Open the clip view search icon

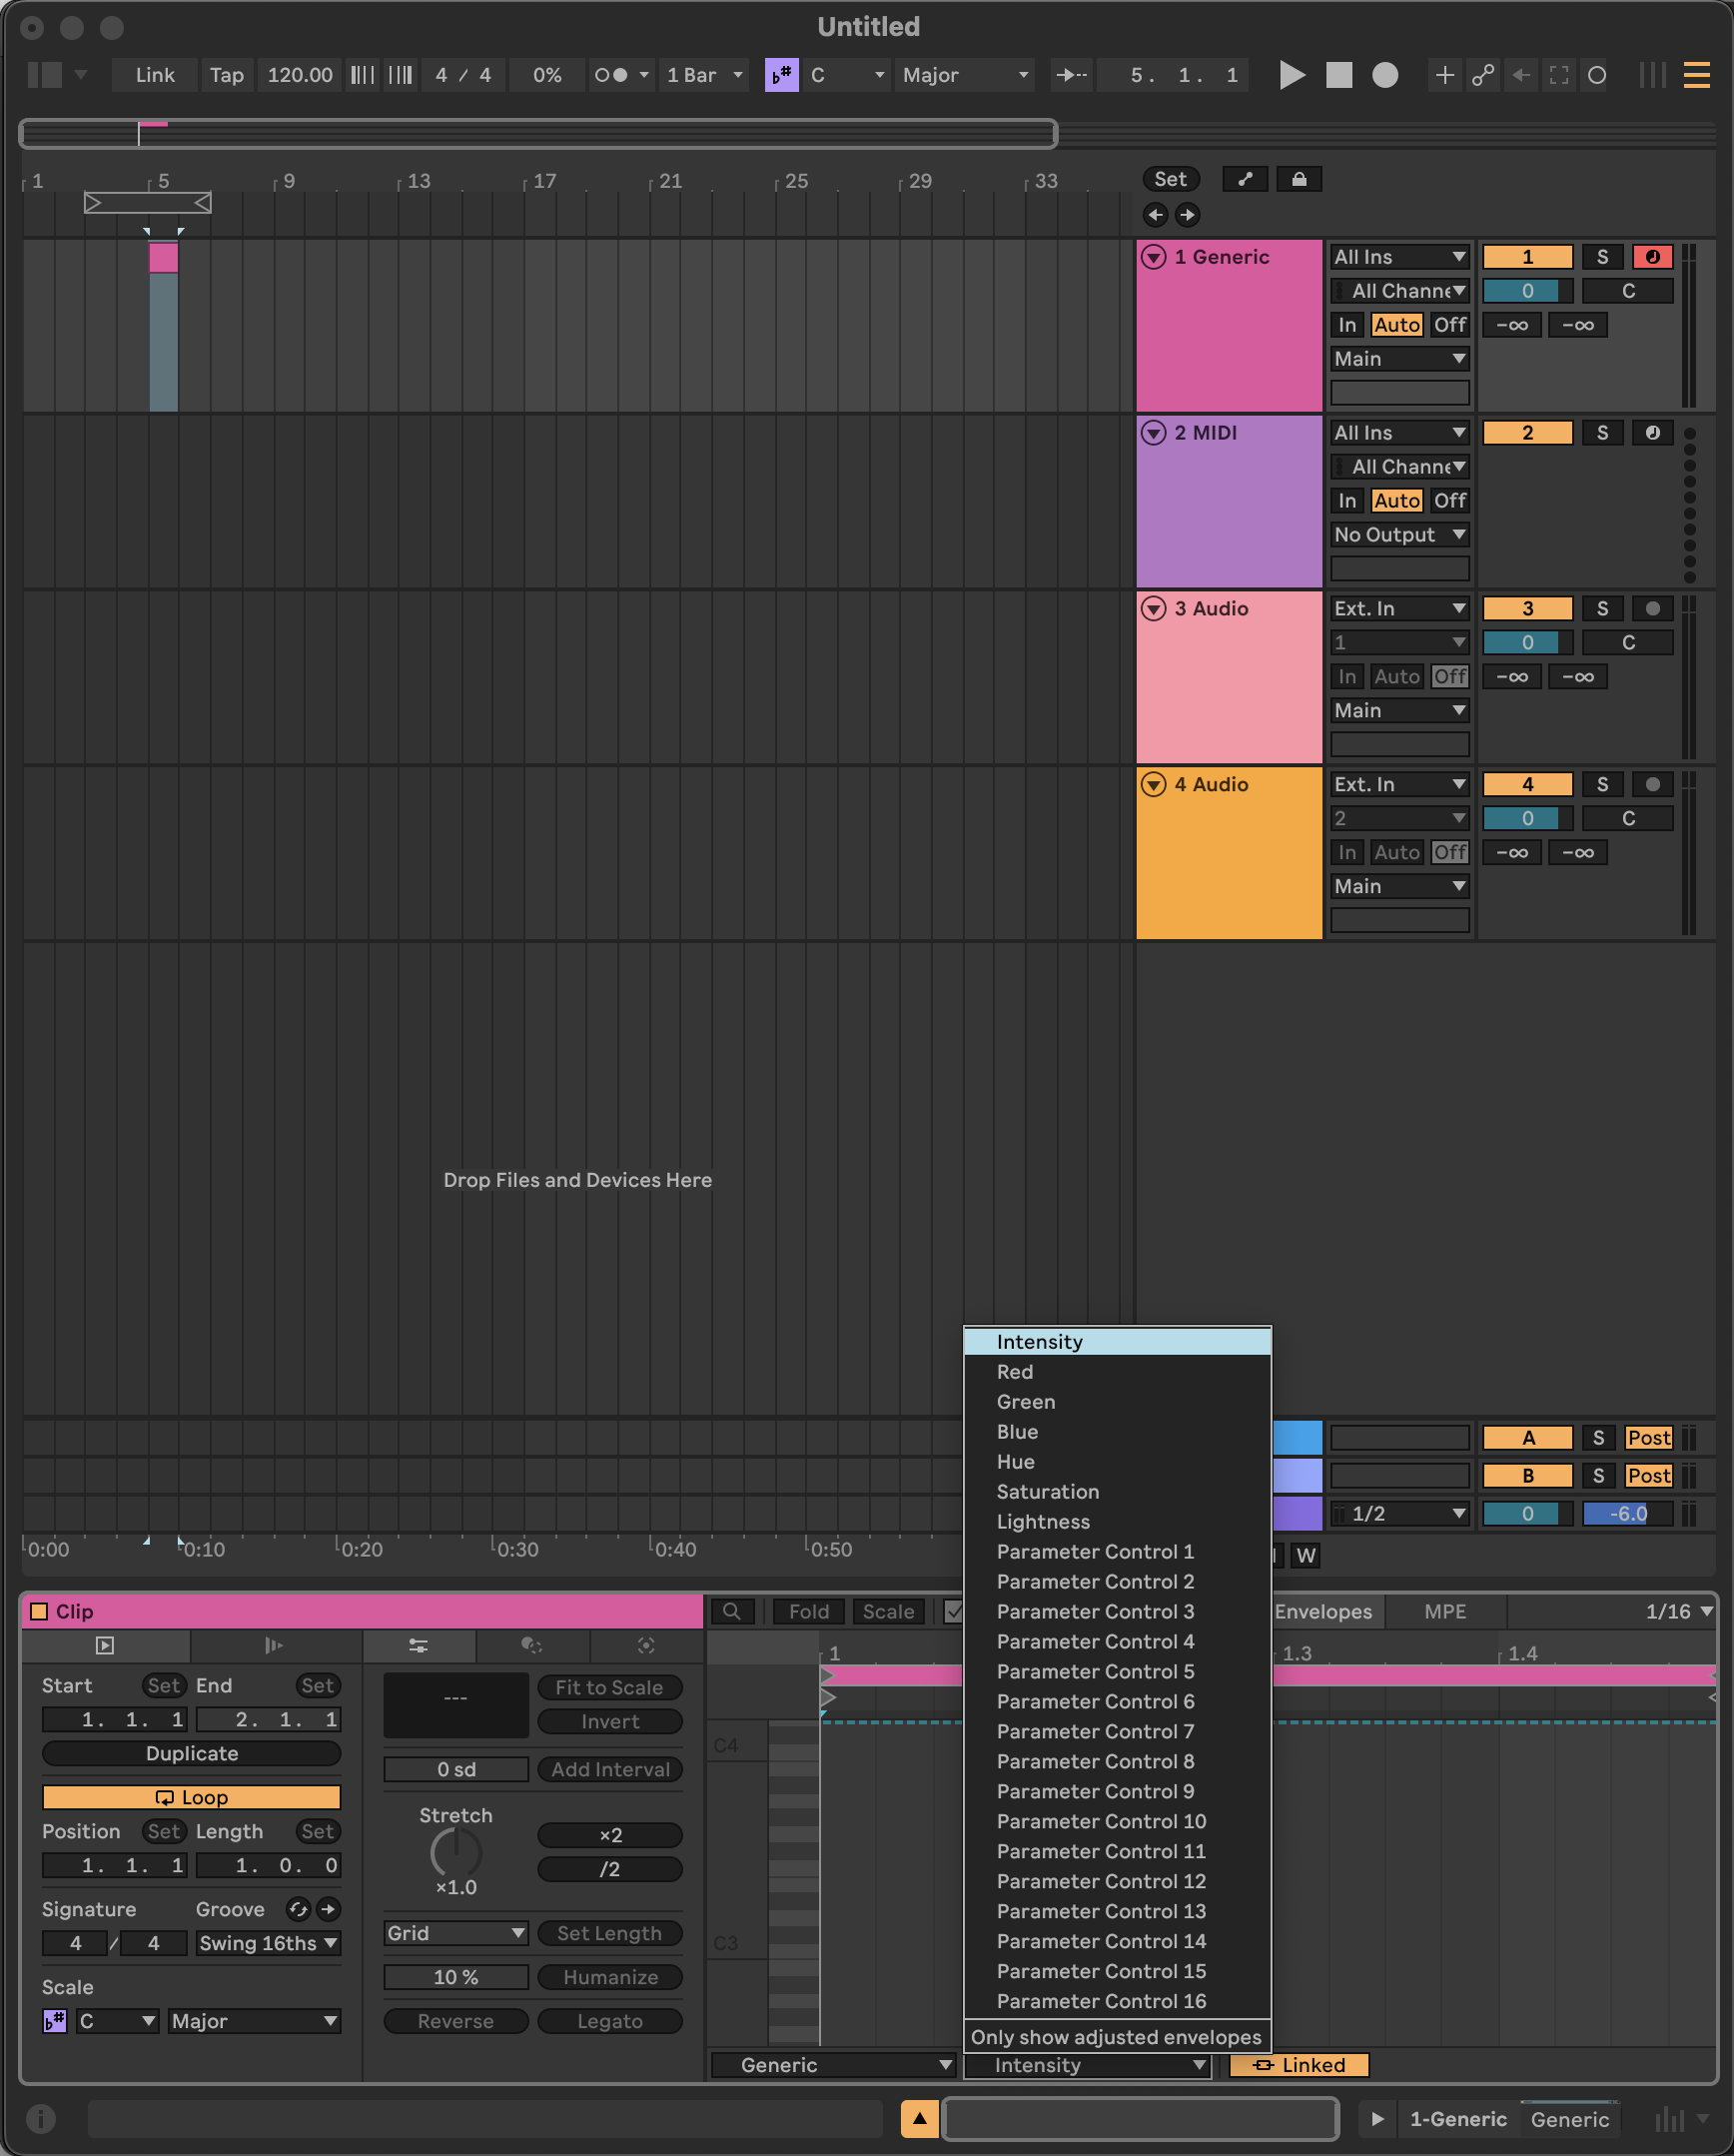[x=732, y=1611]
